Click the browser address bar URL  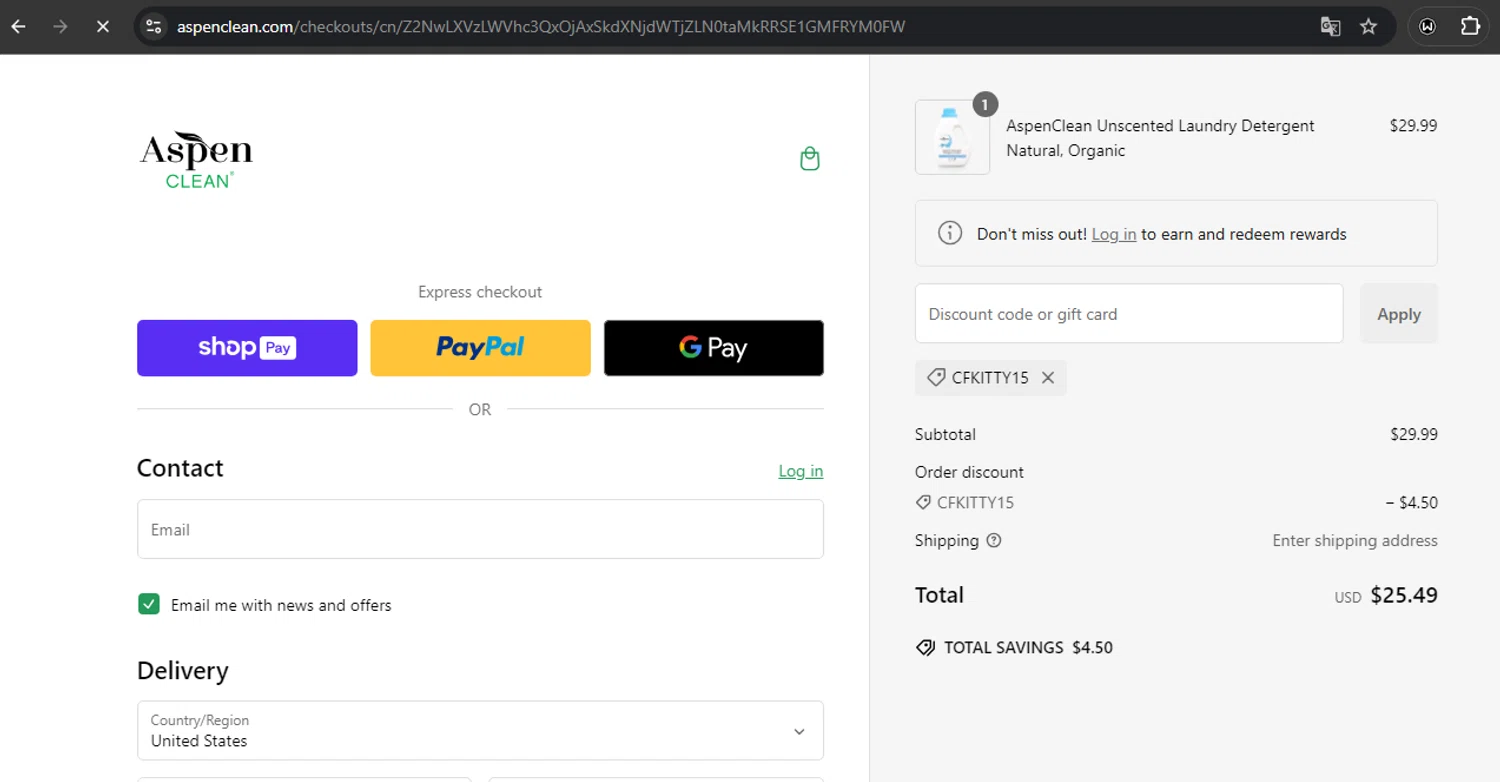click(x=540, y=27)
